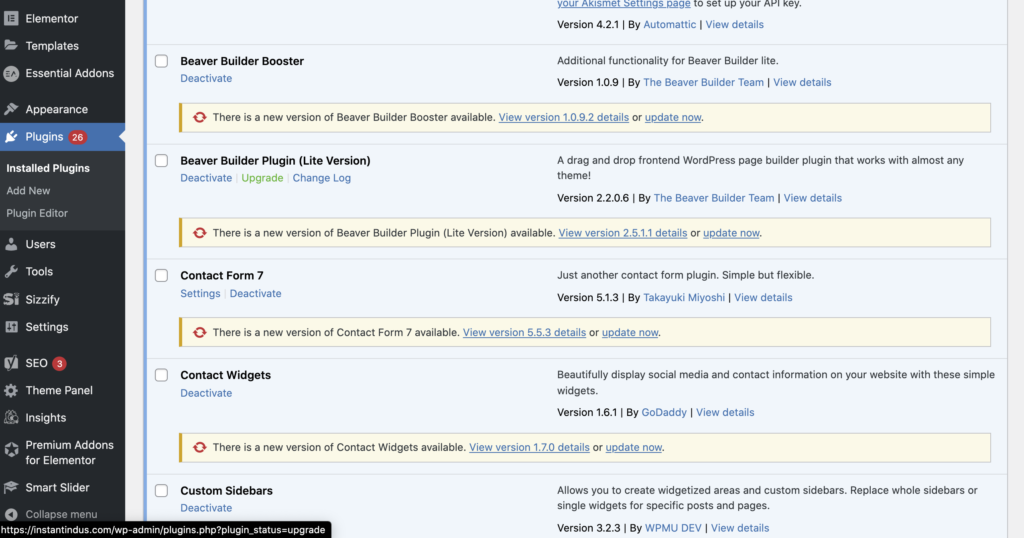Deactivate Beaver Builder Plugin Lite Version
This screenshot has height=538, width=1024.
(206, 178)
